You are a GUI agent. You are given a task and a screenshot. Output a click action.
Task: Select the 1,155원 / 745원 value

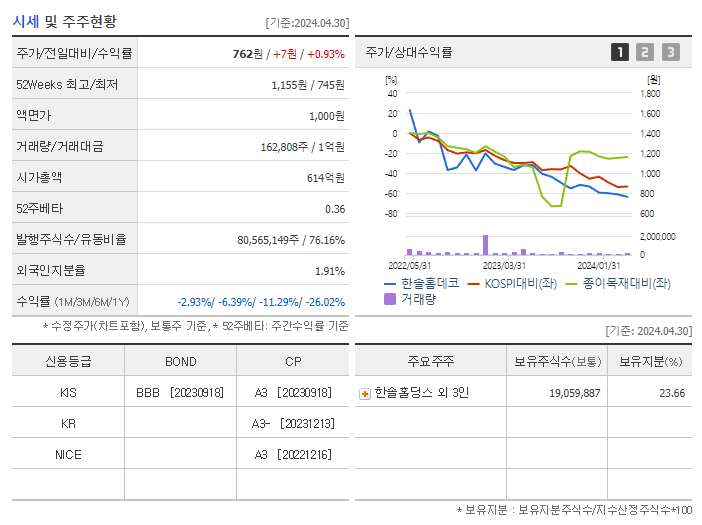pyautogui.click(x=308, y=85)
